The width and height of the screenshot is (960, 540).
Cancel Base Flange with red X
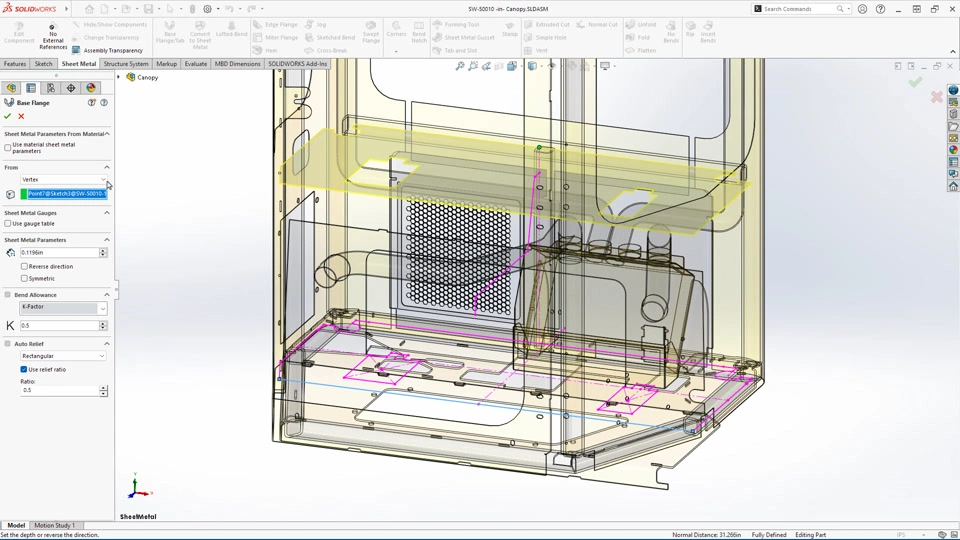[21, 116]
